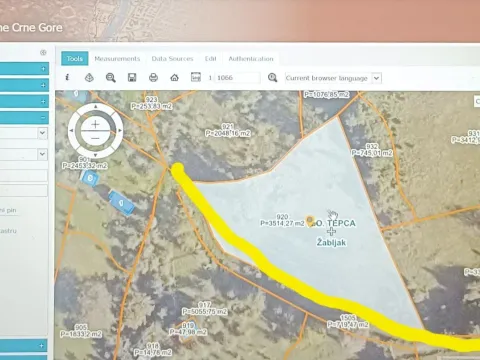Click parcel label 906 P=1833,2 m2

click(x=81, y=331)
